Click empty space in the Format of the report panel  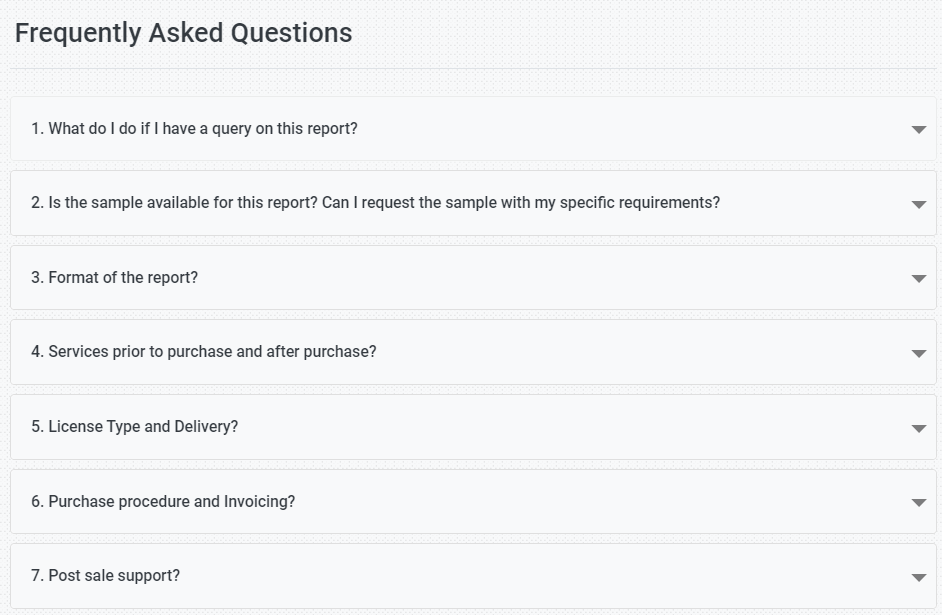click(550, 278)
